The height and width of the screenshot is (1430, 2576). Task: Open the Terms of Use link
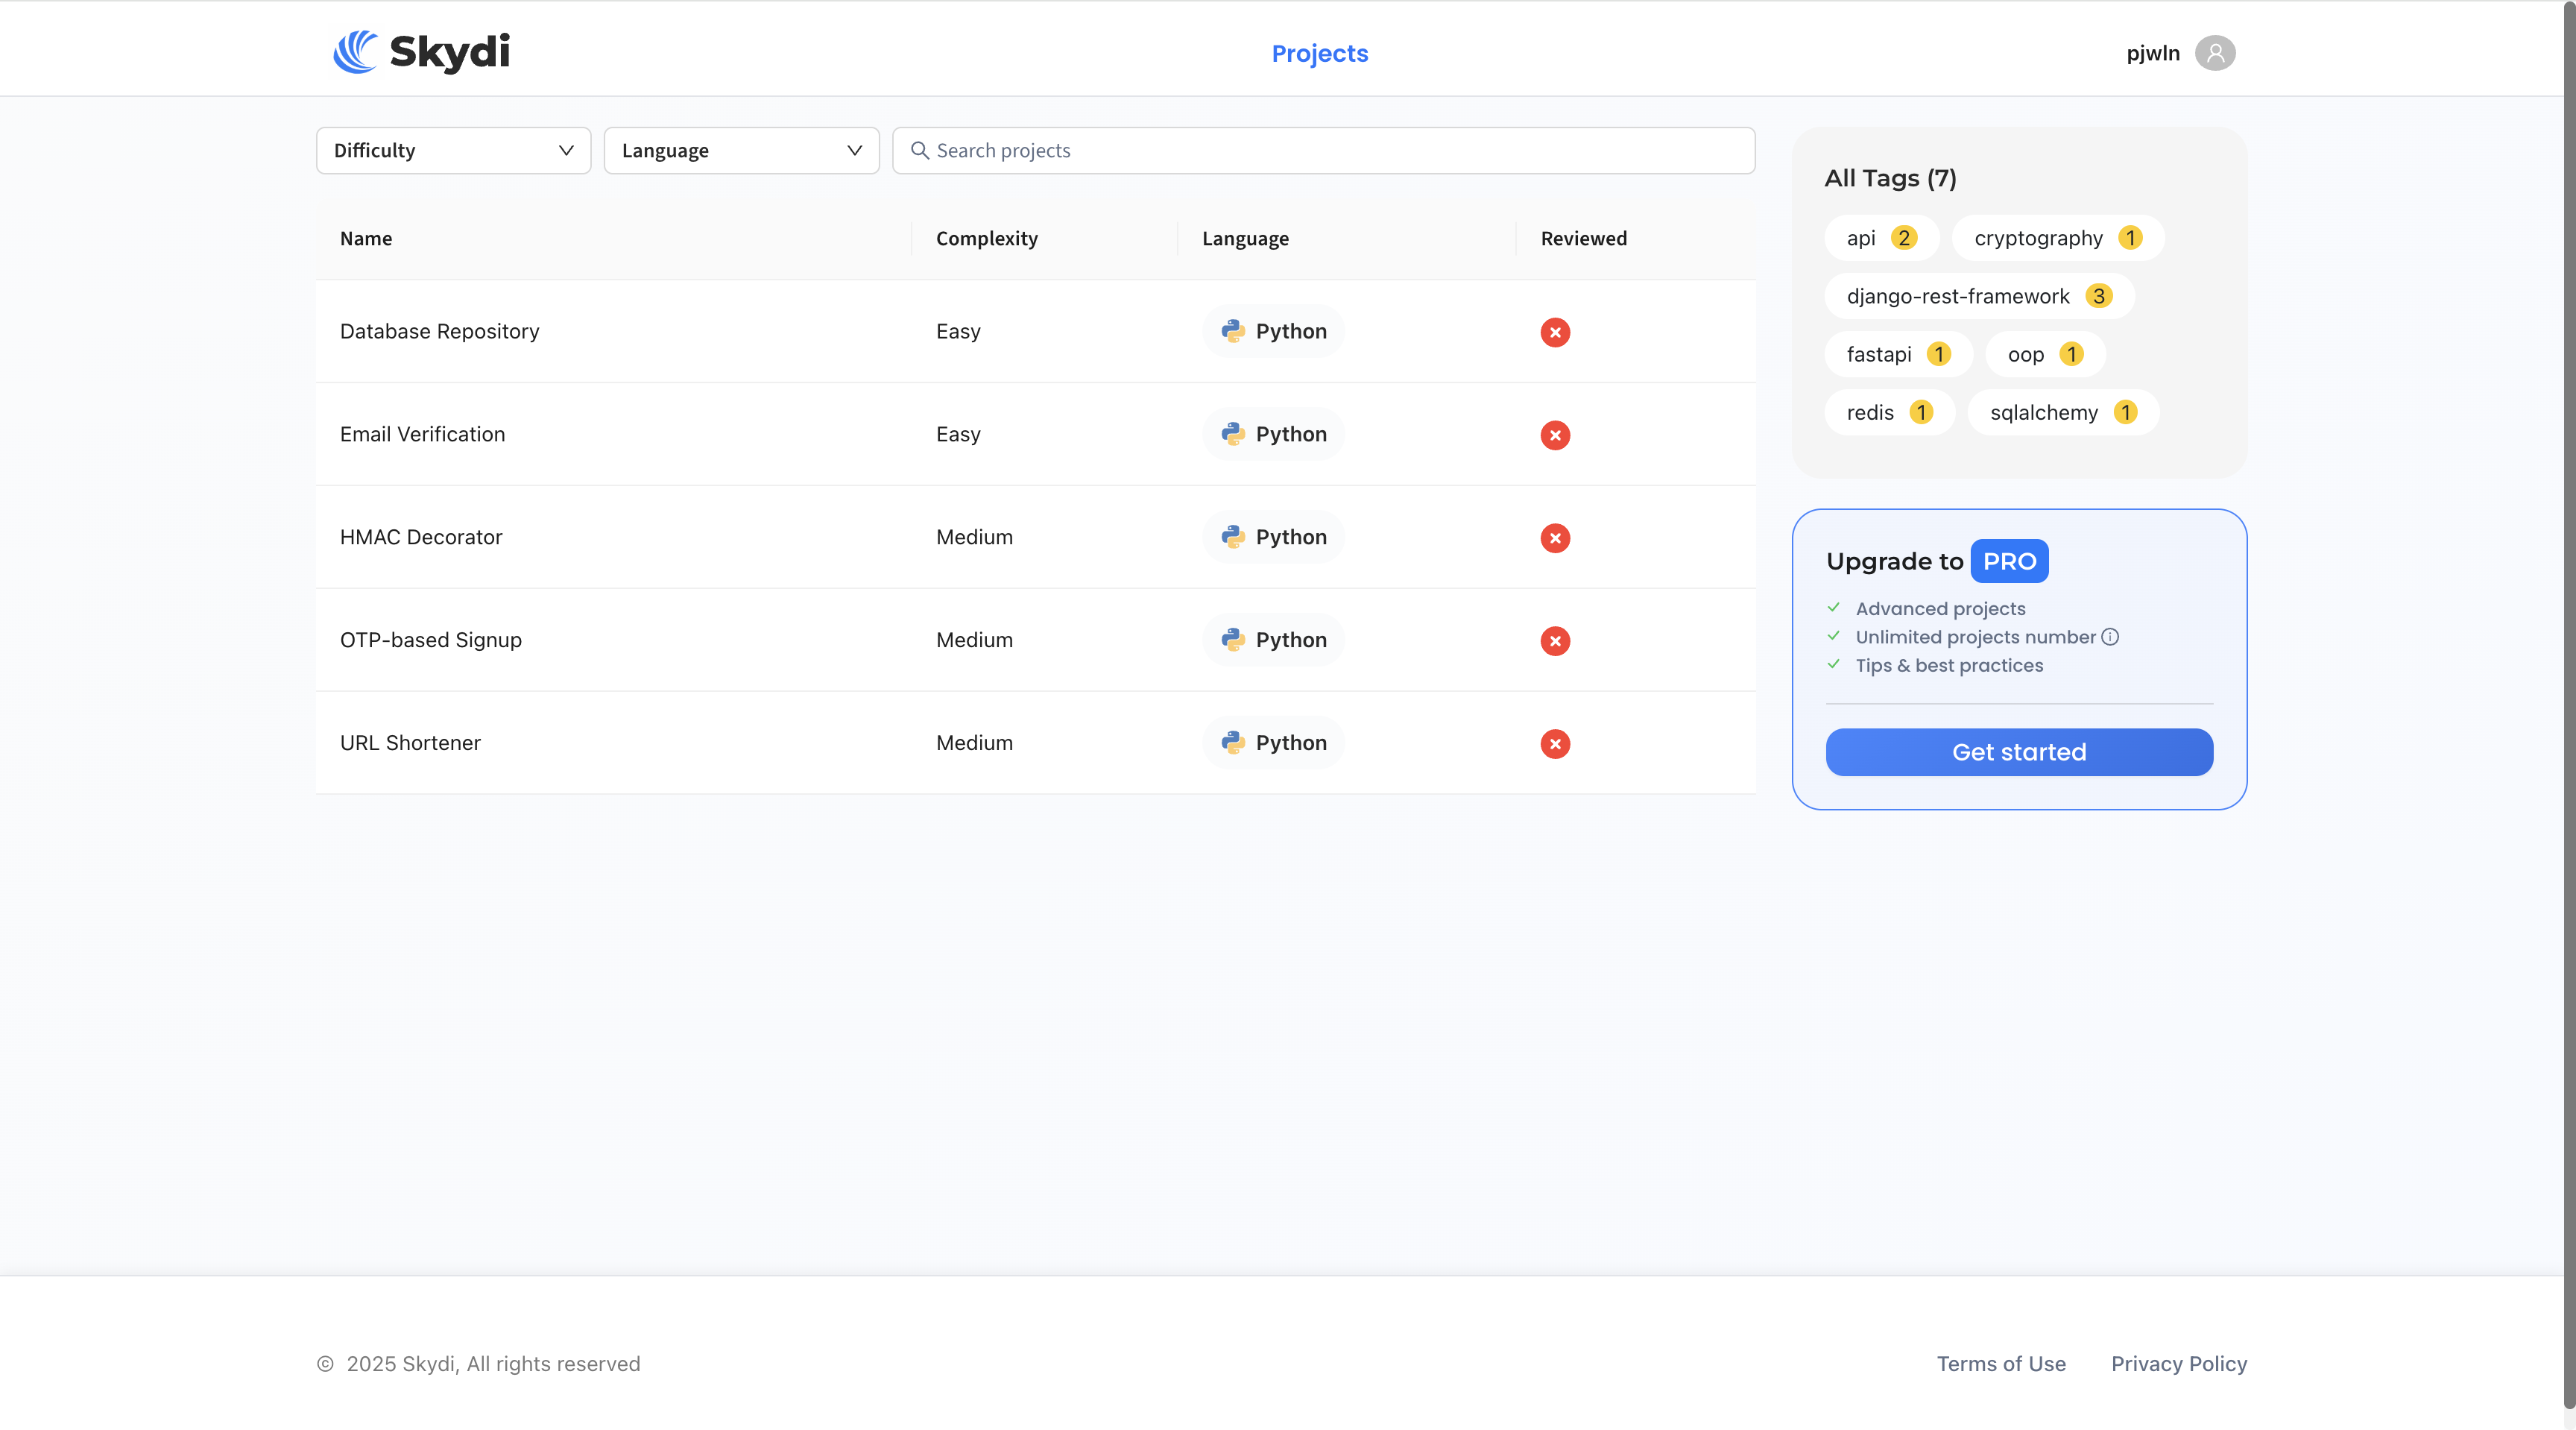(x=2001, y=1364)
